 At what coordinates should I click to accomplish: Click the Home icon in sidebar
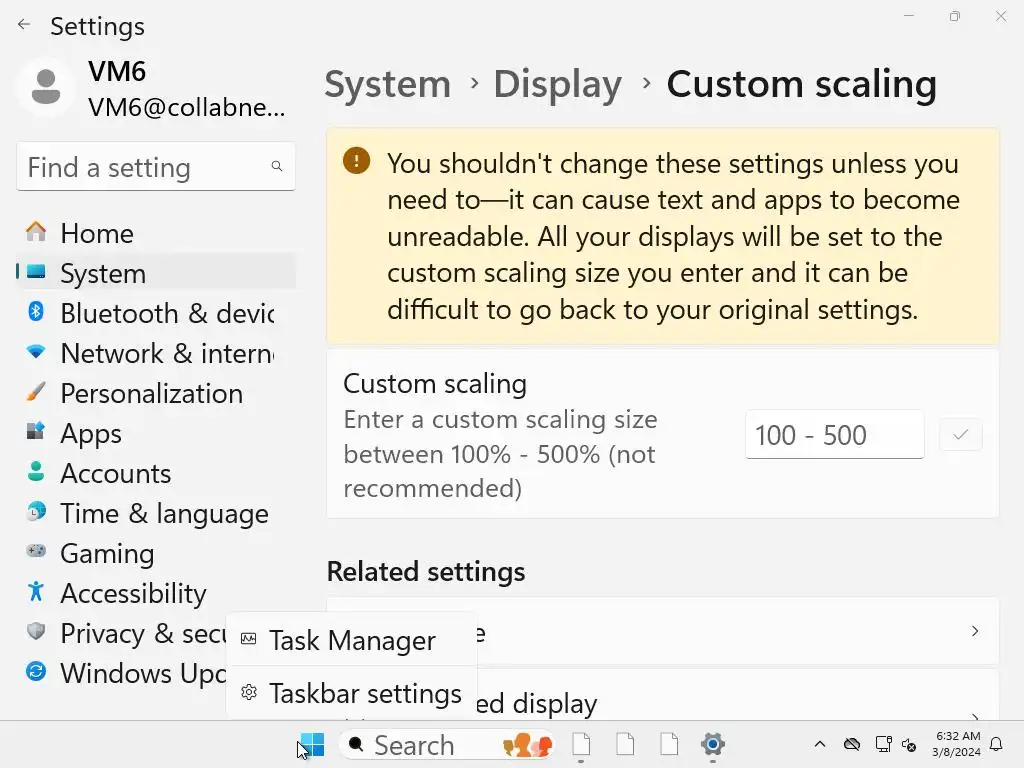(36, 233)
